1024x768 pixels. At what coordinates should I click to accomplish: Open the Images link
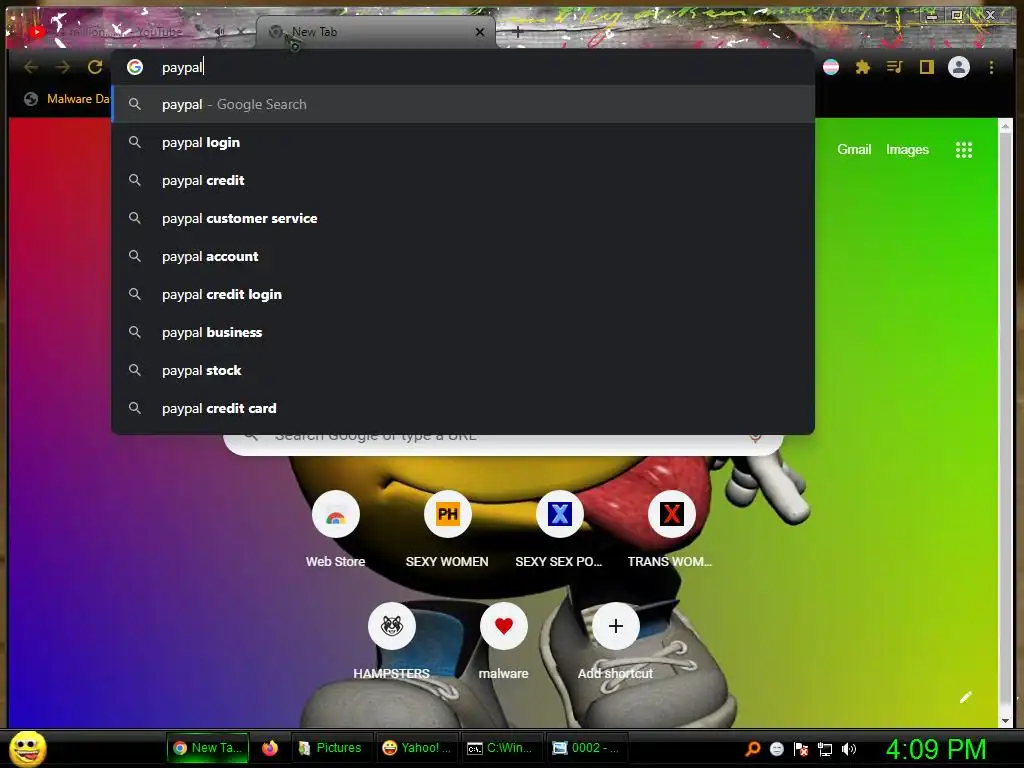[907, 150]
